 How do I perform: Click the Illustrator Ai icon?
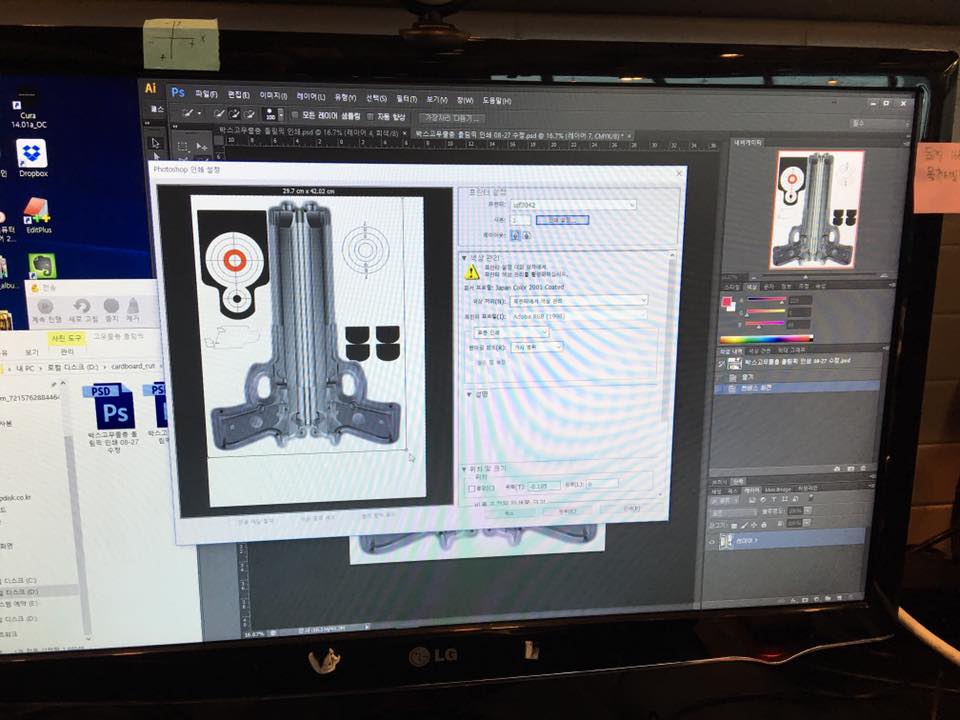[150, 89]
